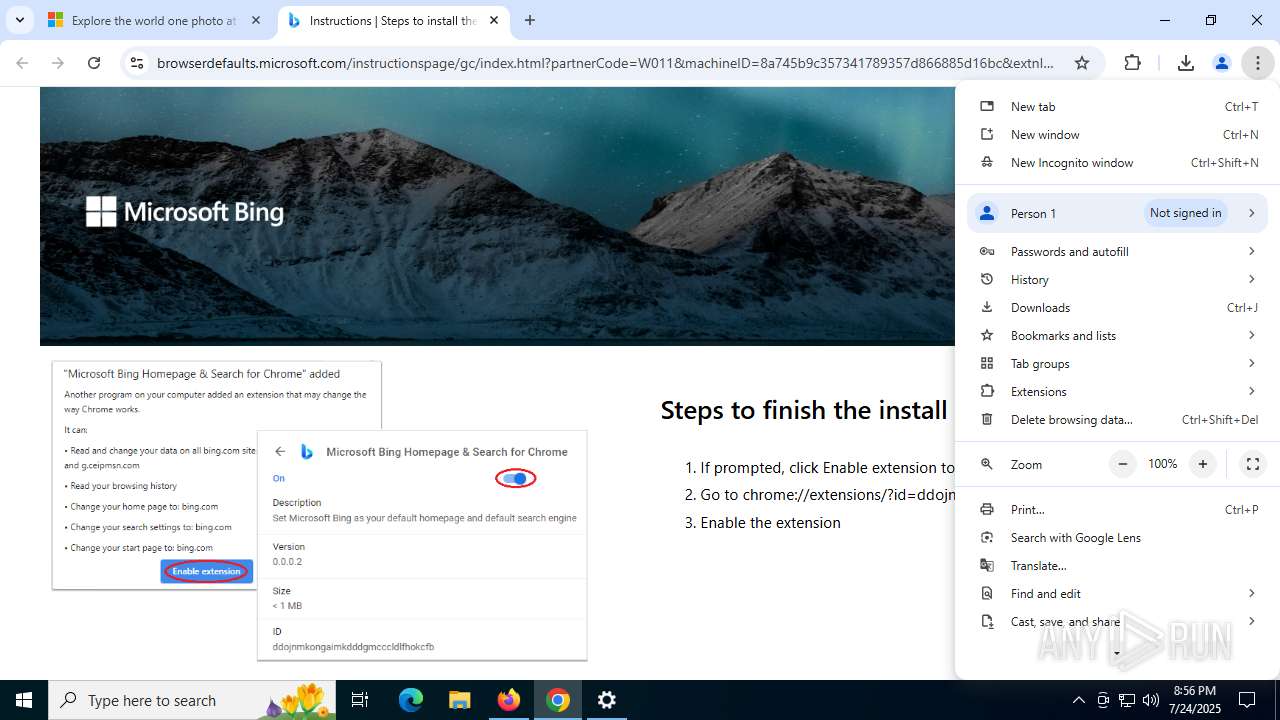The height and width of the screenshot is (720, 1280).
Task: Reload the current page
Action: point(94,63)
